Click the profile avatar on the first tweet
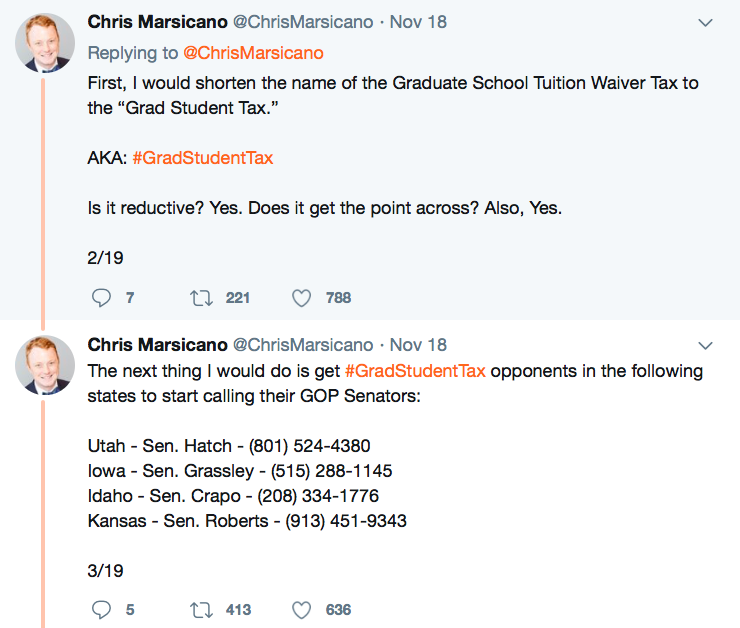 45,44
